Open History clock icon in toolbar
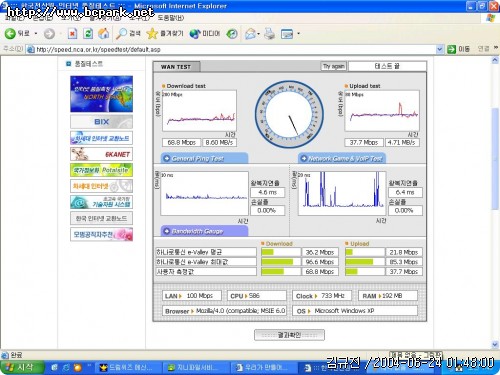The image size is (500, 375). click(232, 33)
